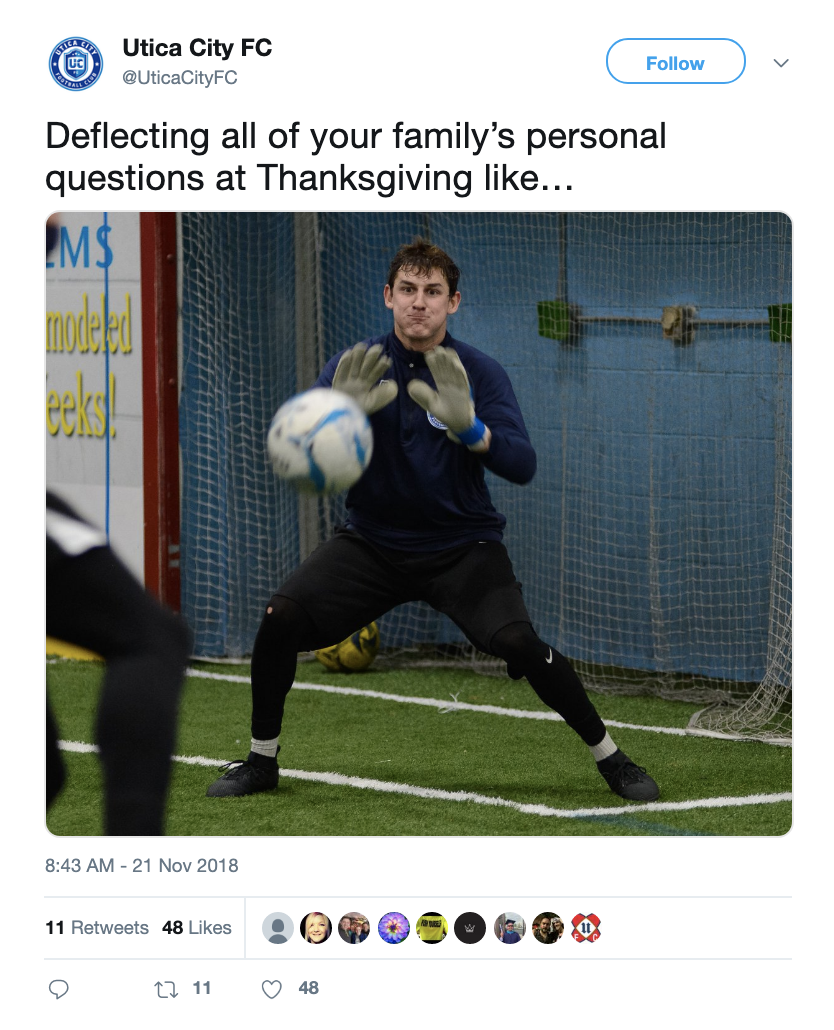Open the Utica City FC profile avatar
834x1030 pixels.
76,64
